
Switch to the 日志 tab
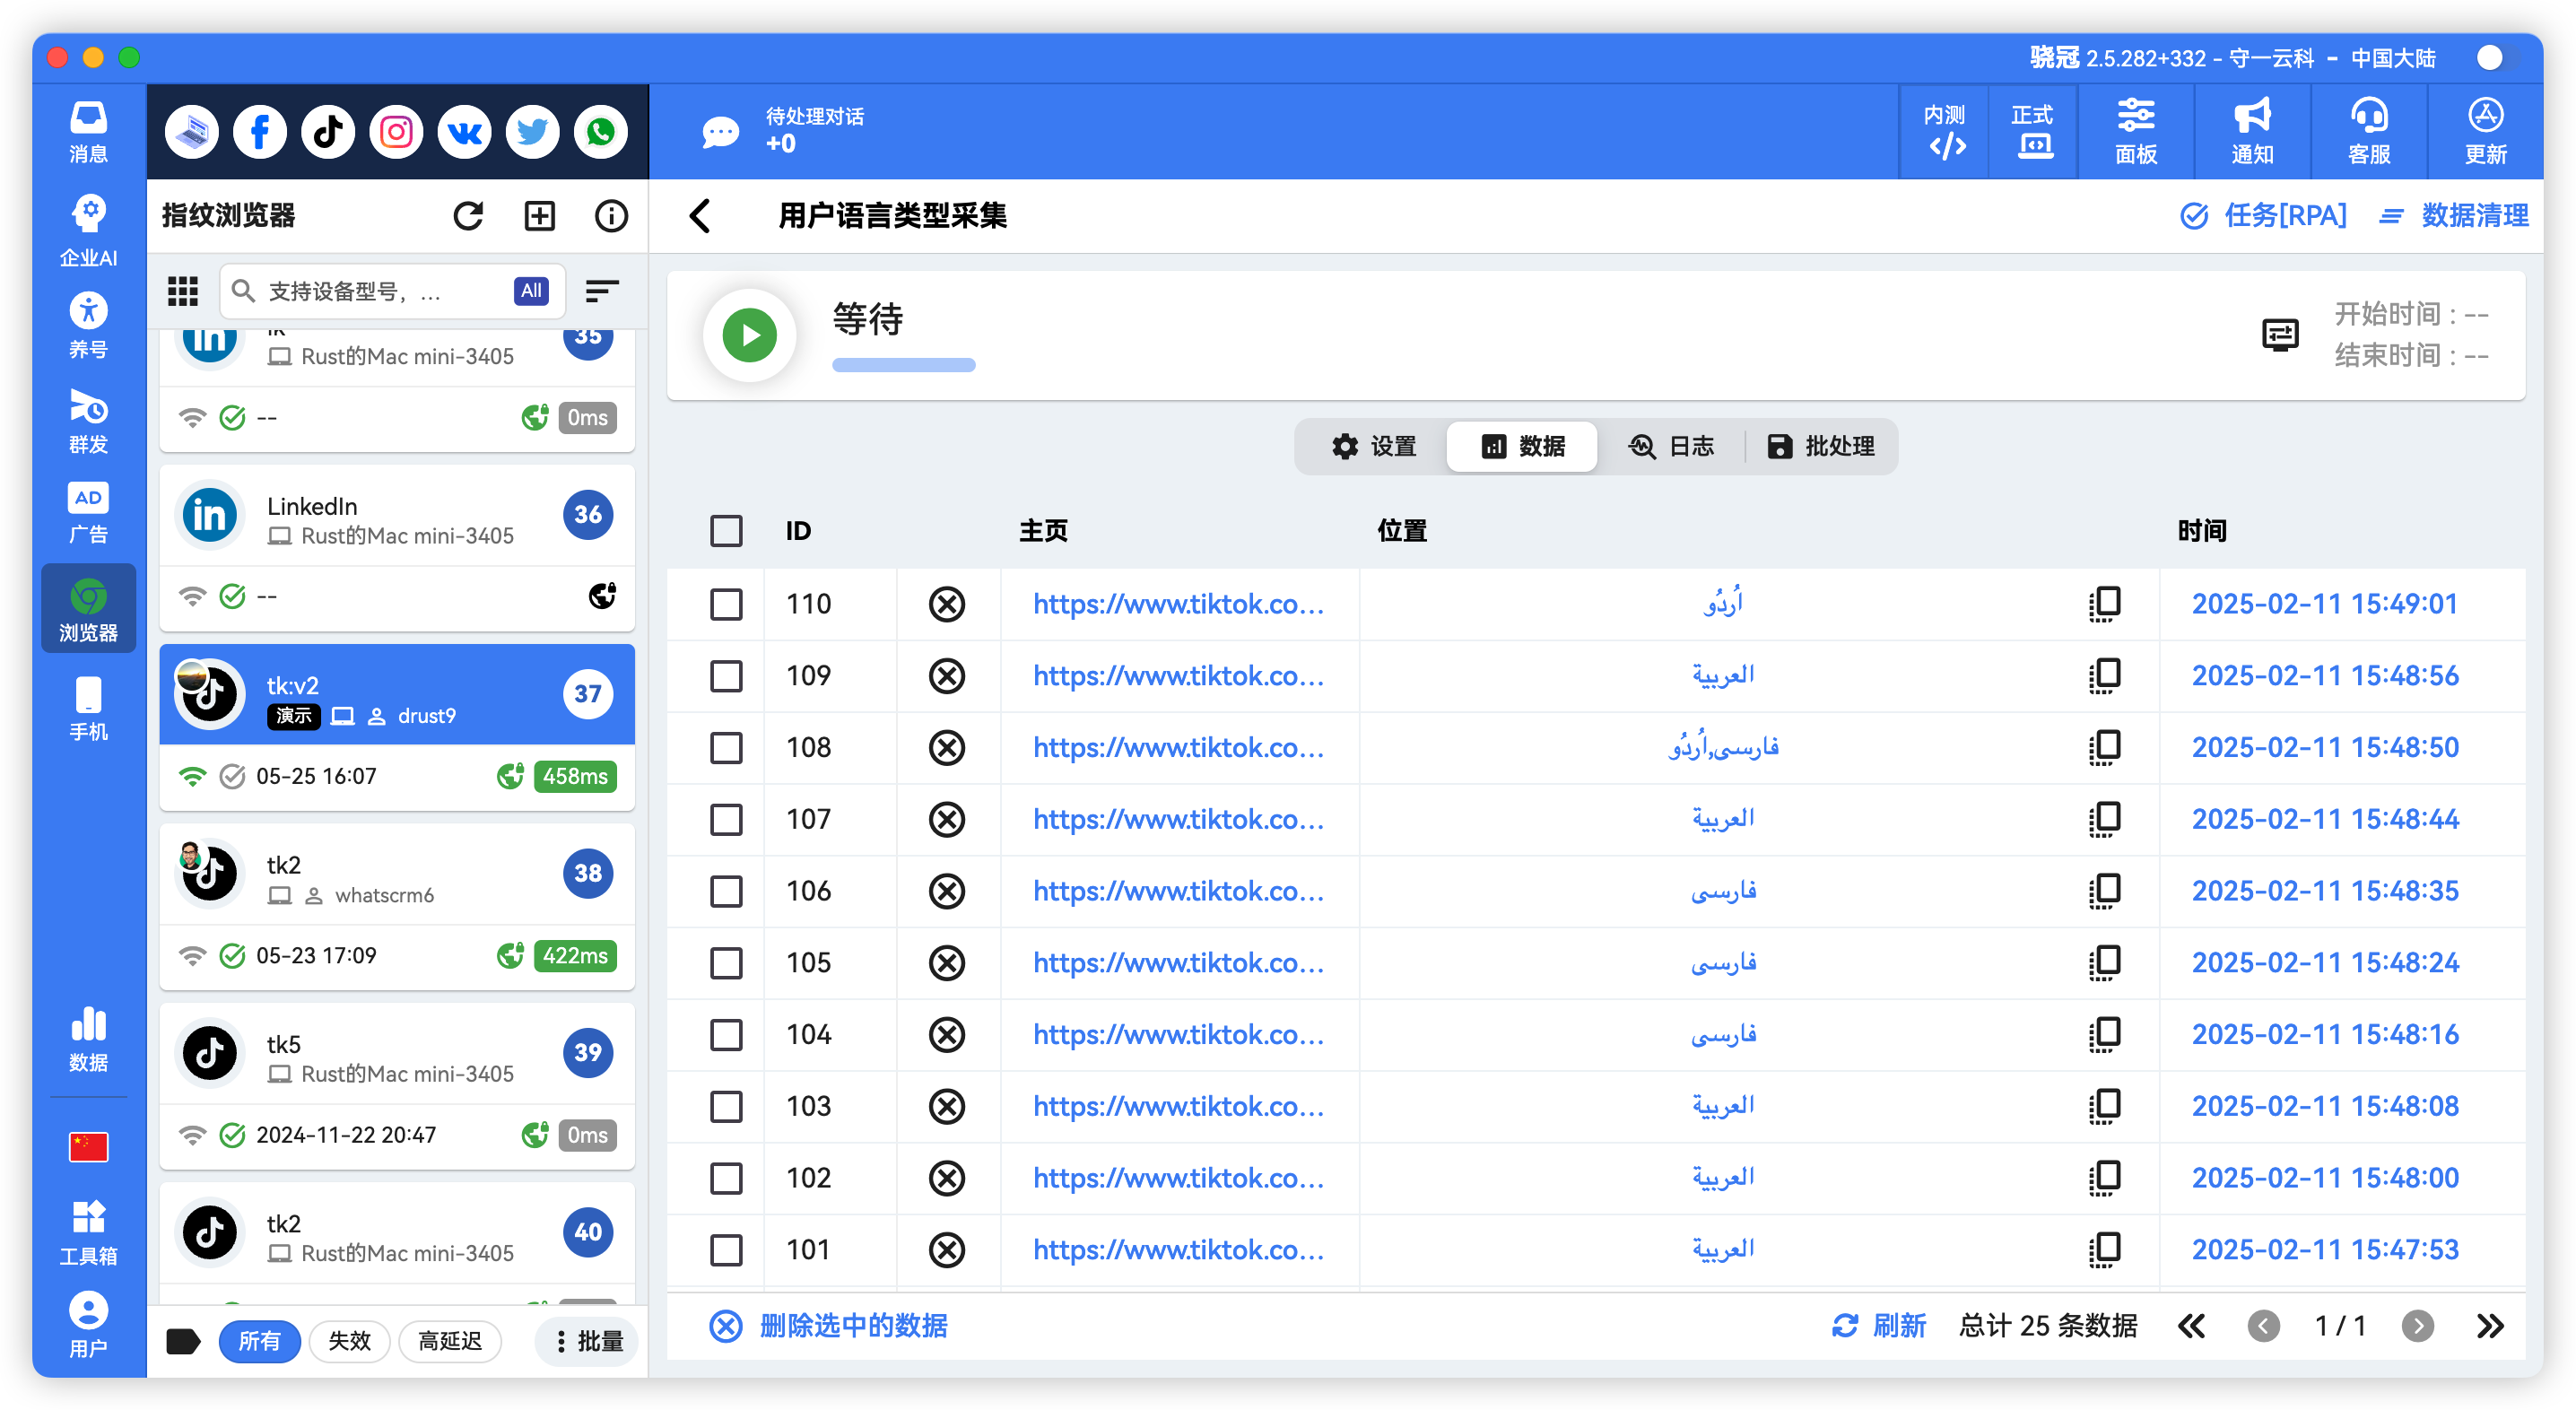(1674, 447)
